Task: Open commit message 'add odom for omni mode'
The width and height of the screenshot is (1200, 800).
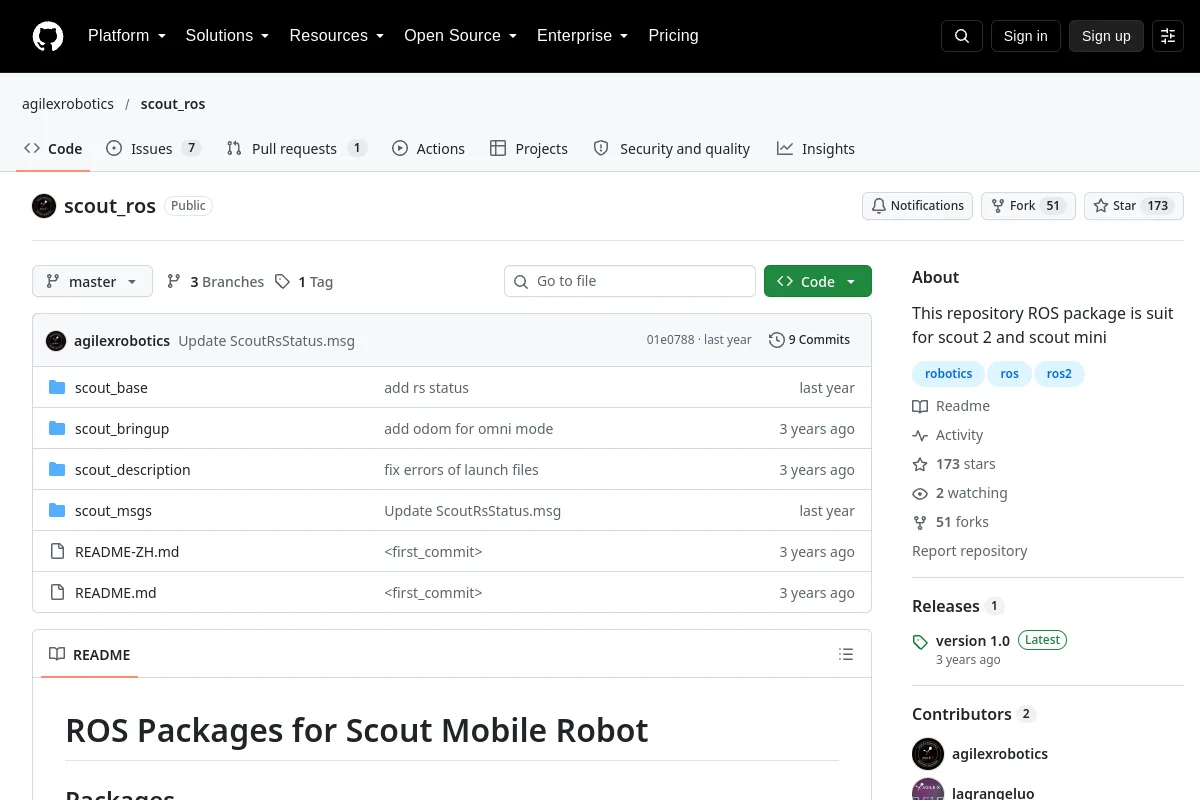Action: 468,429
